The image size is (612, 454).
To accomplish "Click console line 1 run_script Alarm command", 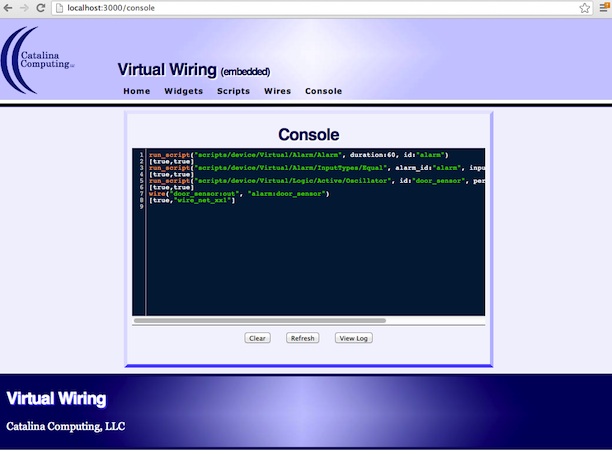I will point(299,155).
